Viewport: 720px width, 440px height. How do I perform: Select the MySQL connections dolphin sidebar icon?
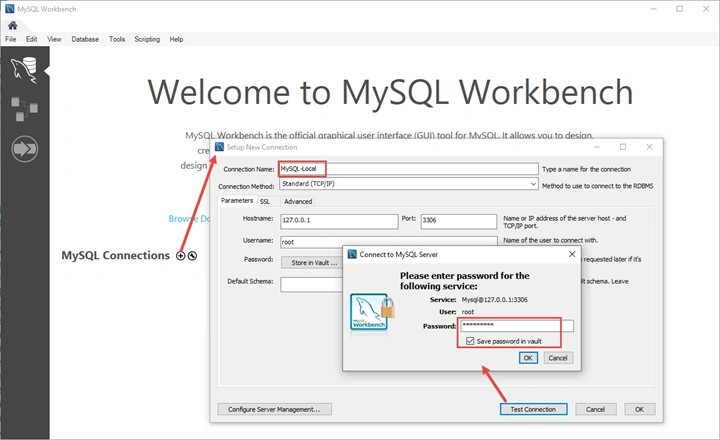click(x=24, y=70)
